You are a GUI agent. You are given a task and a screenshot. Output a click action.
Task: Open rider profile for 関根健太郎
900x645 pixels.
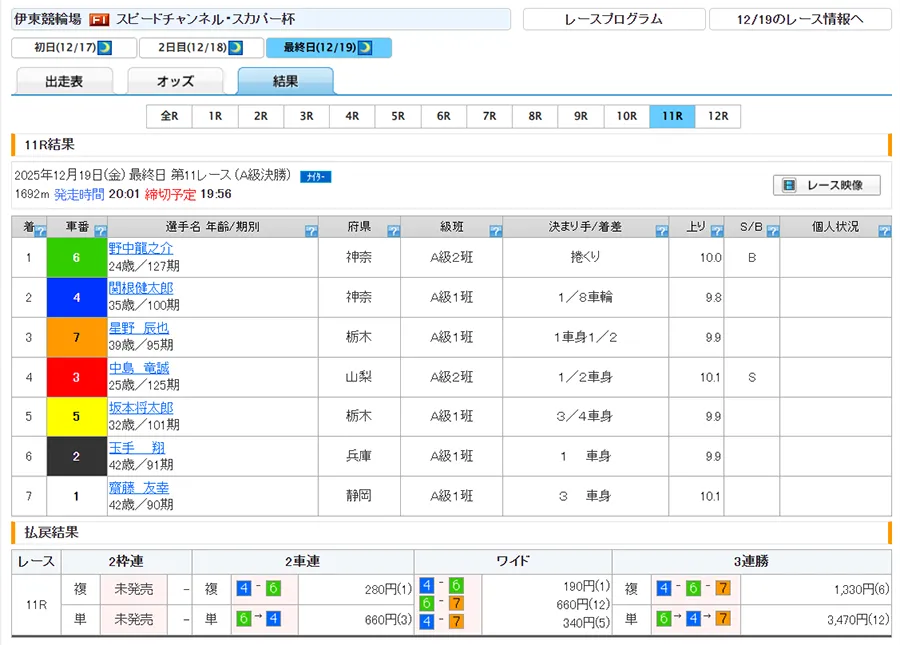click(141, 288)
